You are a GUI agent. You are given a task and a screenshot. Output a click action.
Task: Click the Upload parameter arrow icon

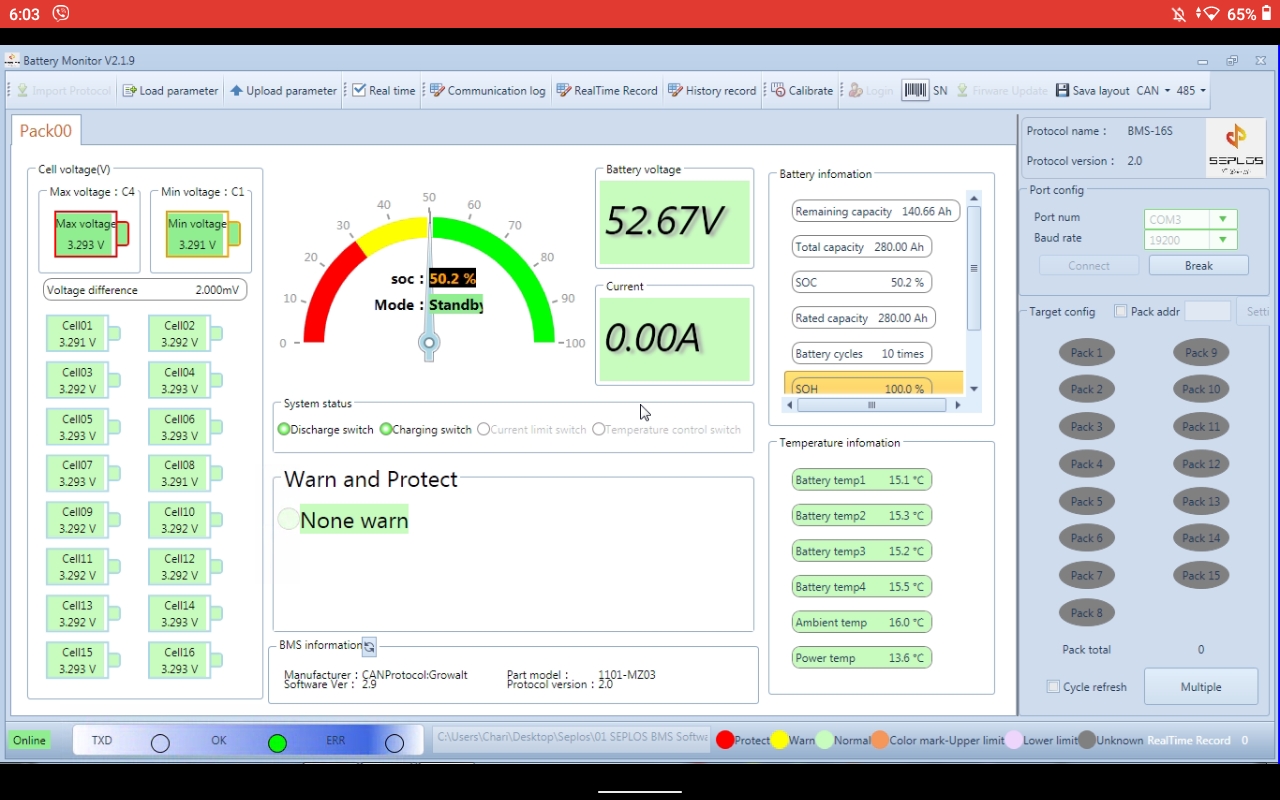[237, 91]
